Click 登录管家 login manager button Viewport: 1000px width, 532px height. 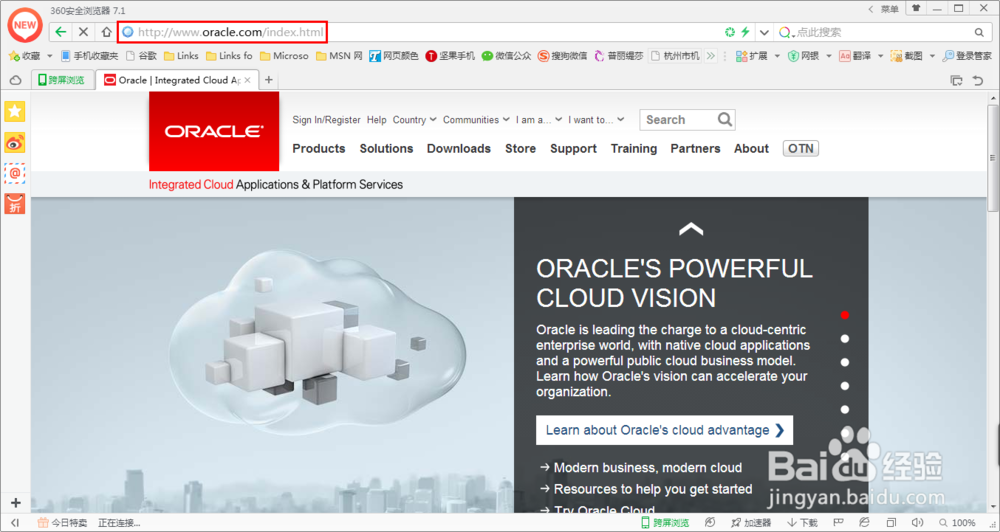pyautogui.click(x=967, y=56)
